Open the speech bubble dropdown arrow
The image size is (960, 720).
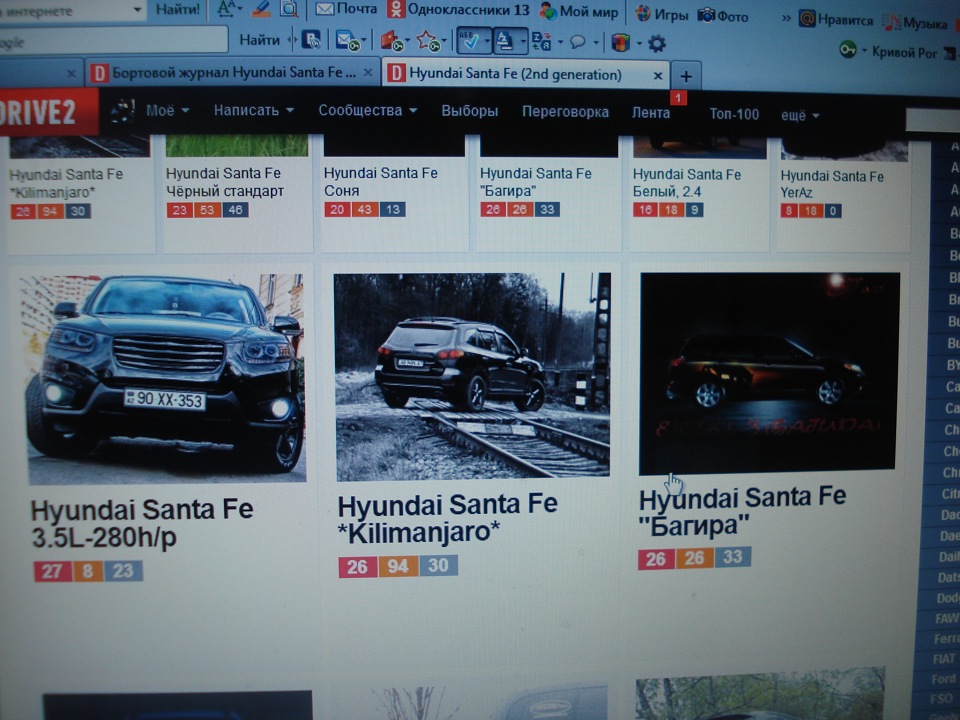tap(595, 43)
